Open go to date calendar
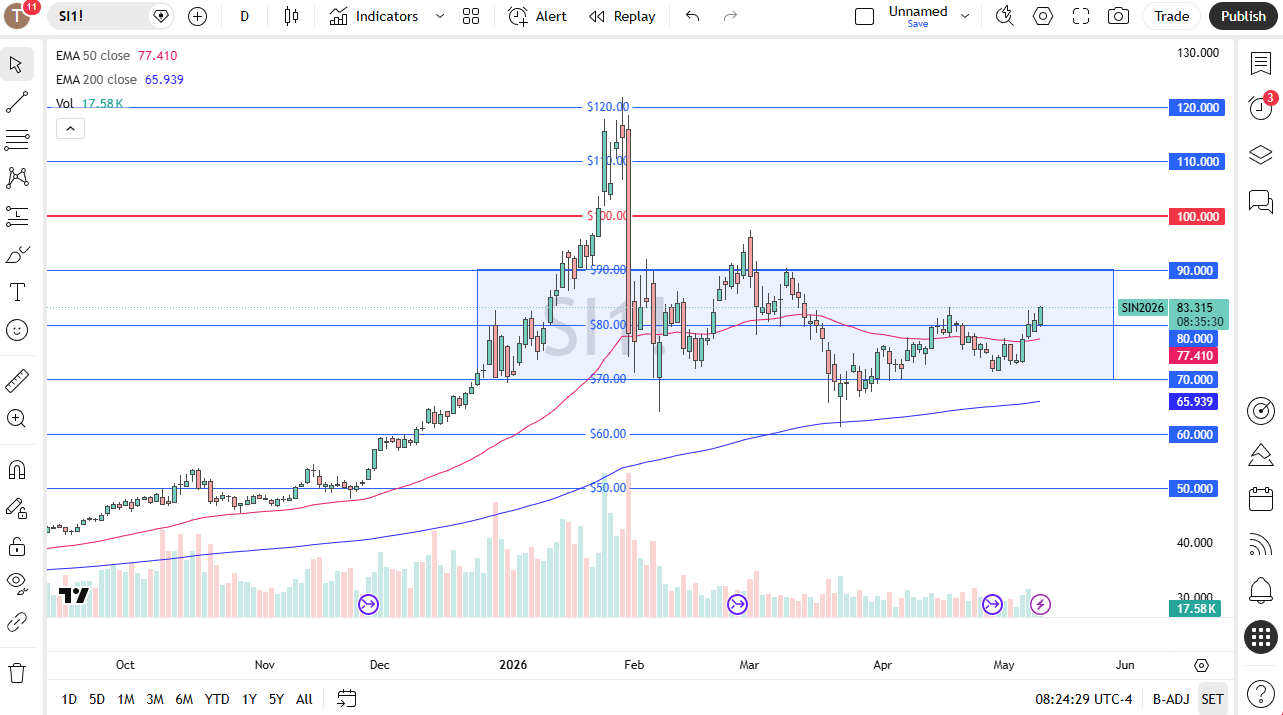This screenshot has height=715, width=1283. click(x=347, y=698)
